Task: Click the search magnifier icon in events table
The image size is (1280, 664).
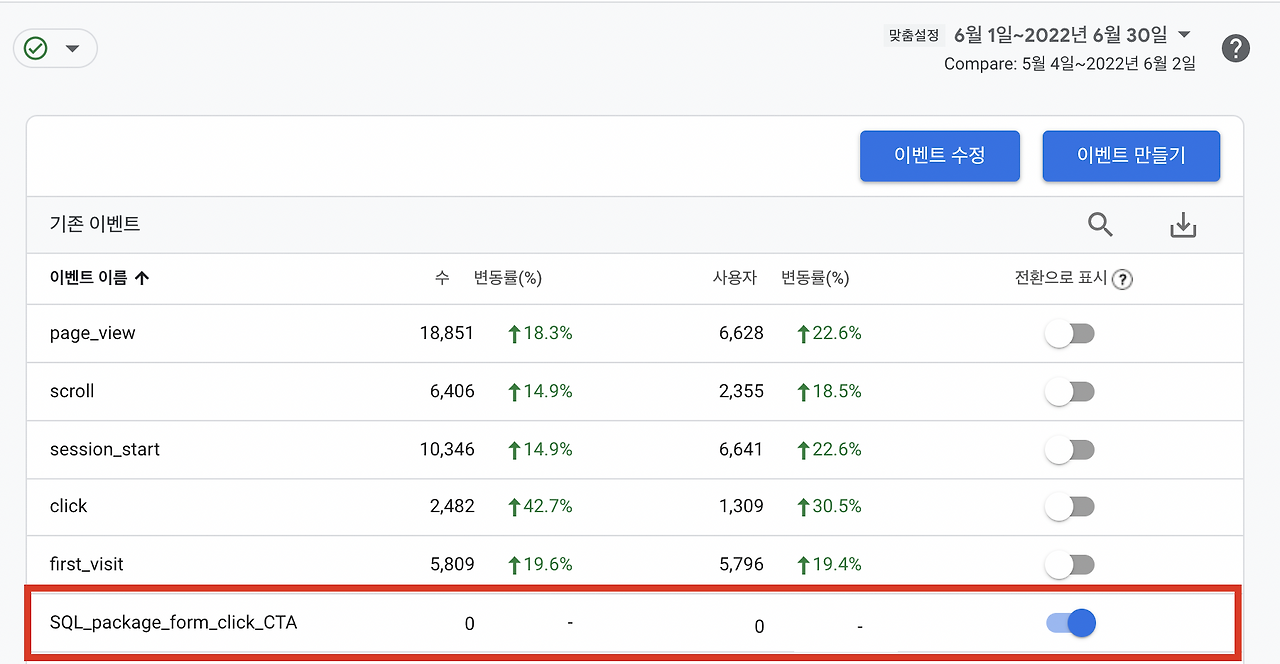Action: [1100, 225]
